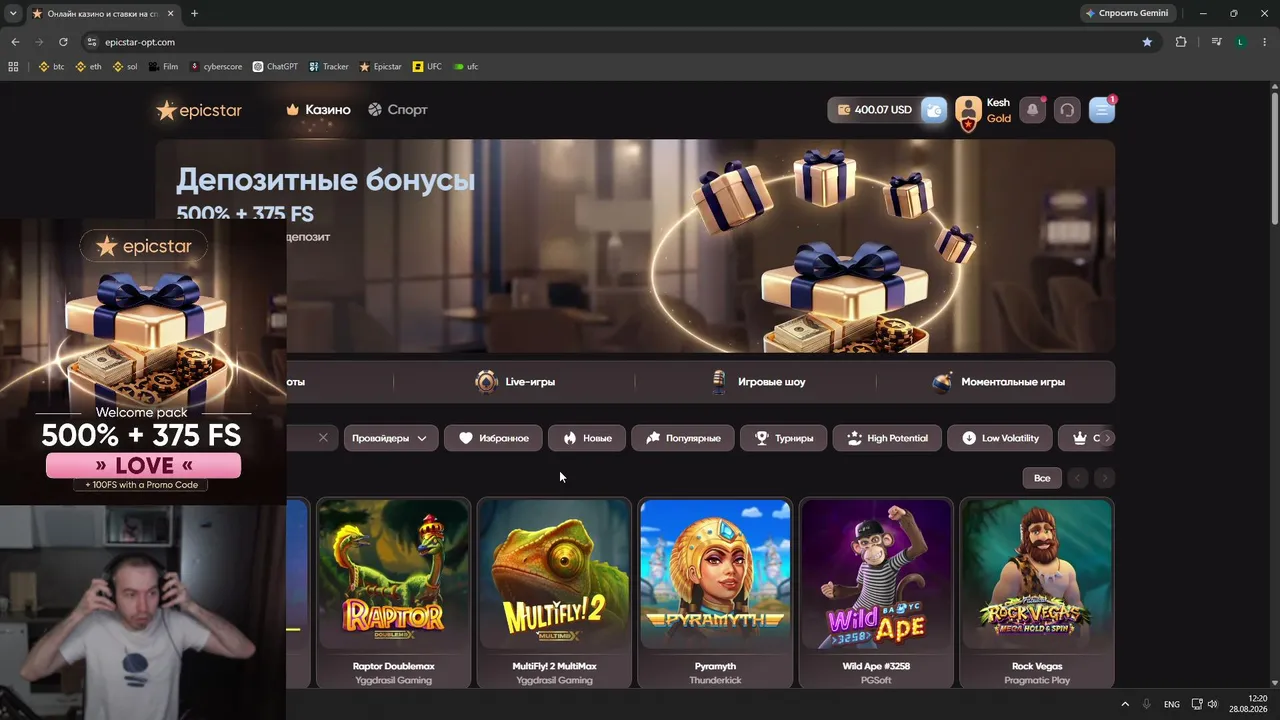Open a new browser tab
The width and height of the screenshot is (1280, 720).
(194, 14)
